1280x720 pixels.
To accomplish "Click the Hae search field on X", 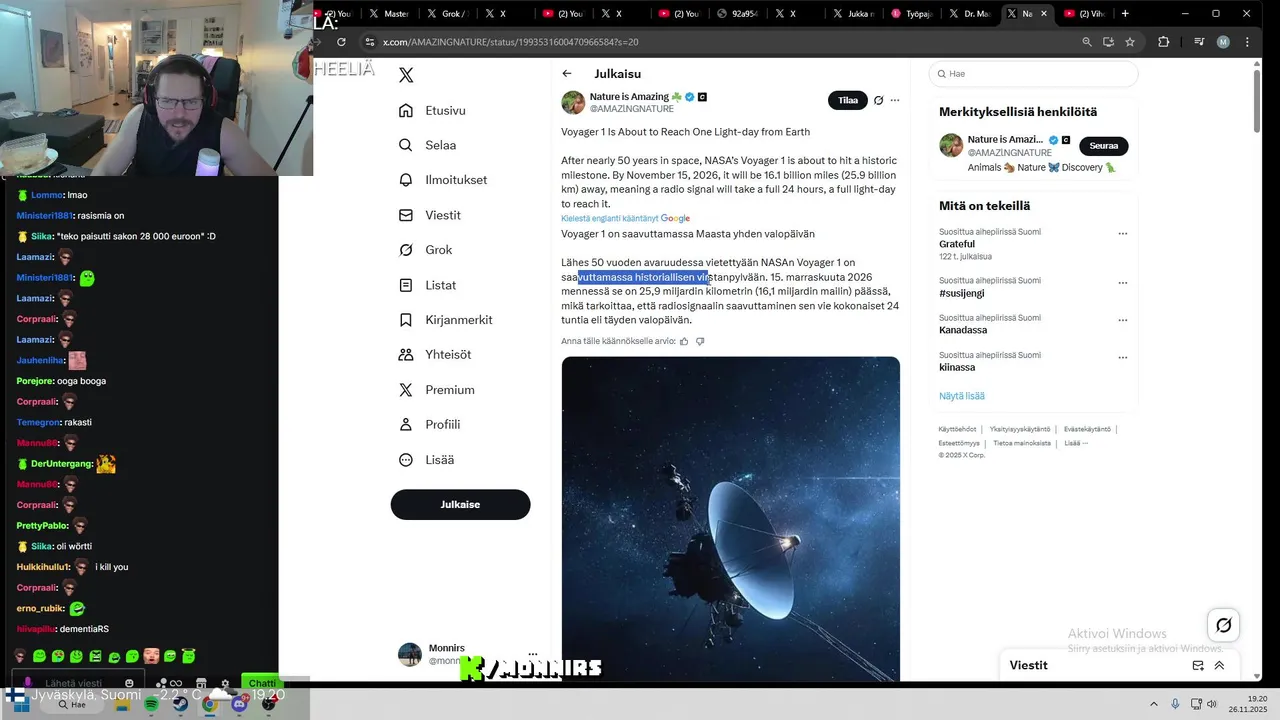I will (x=1033, y=74).
